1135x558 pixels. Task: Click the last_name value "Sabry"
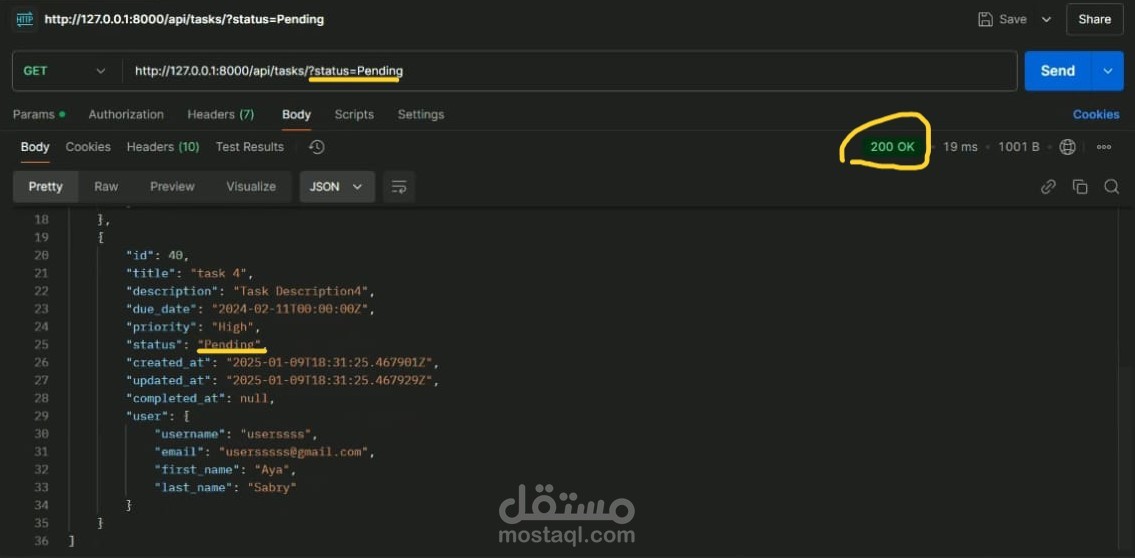tap(272, 487)
